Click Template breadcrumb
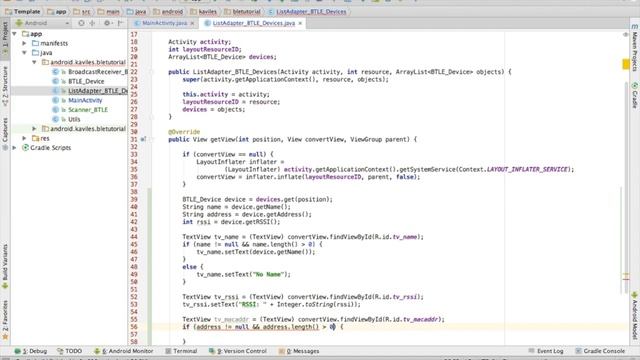Viewport: 640px width, 360px height. click(x=23, y=12)
